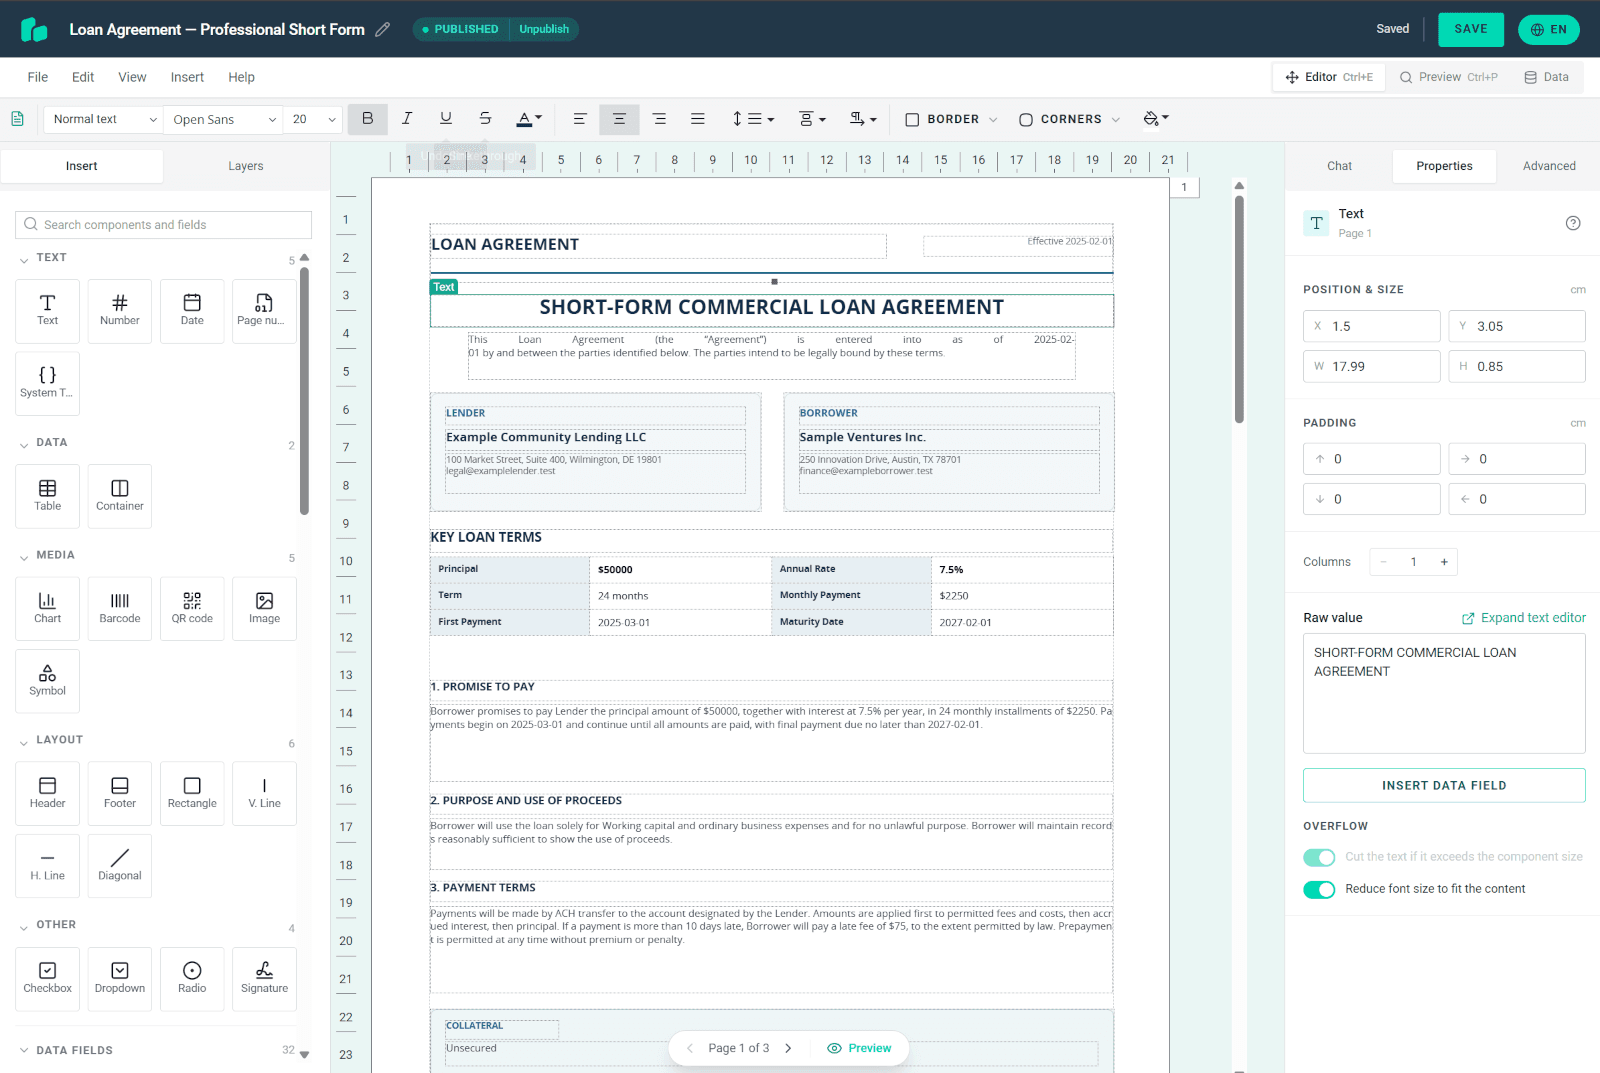1600x1073 pixels.
Task: Insert a Checkbox component
Action: [47, 979]
